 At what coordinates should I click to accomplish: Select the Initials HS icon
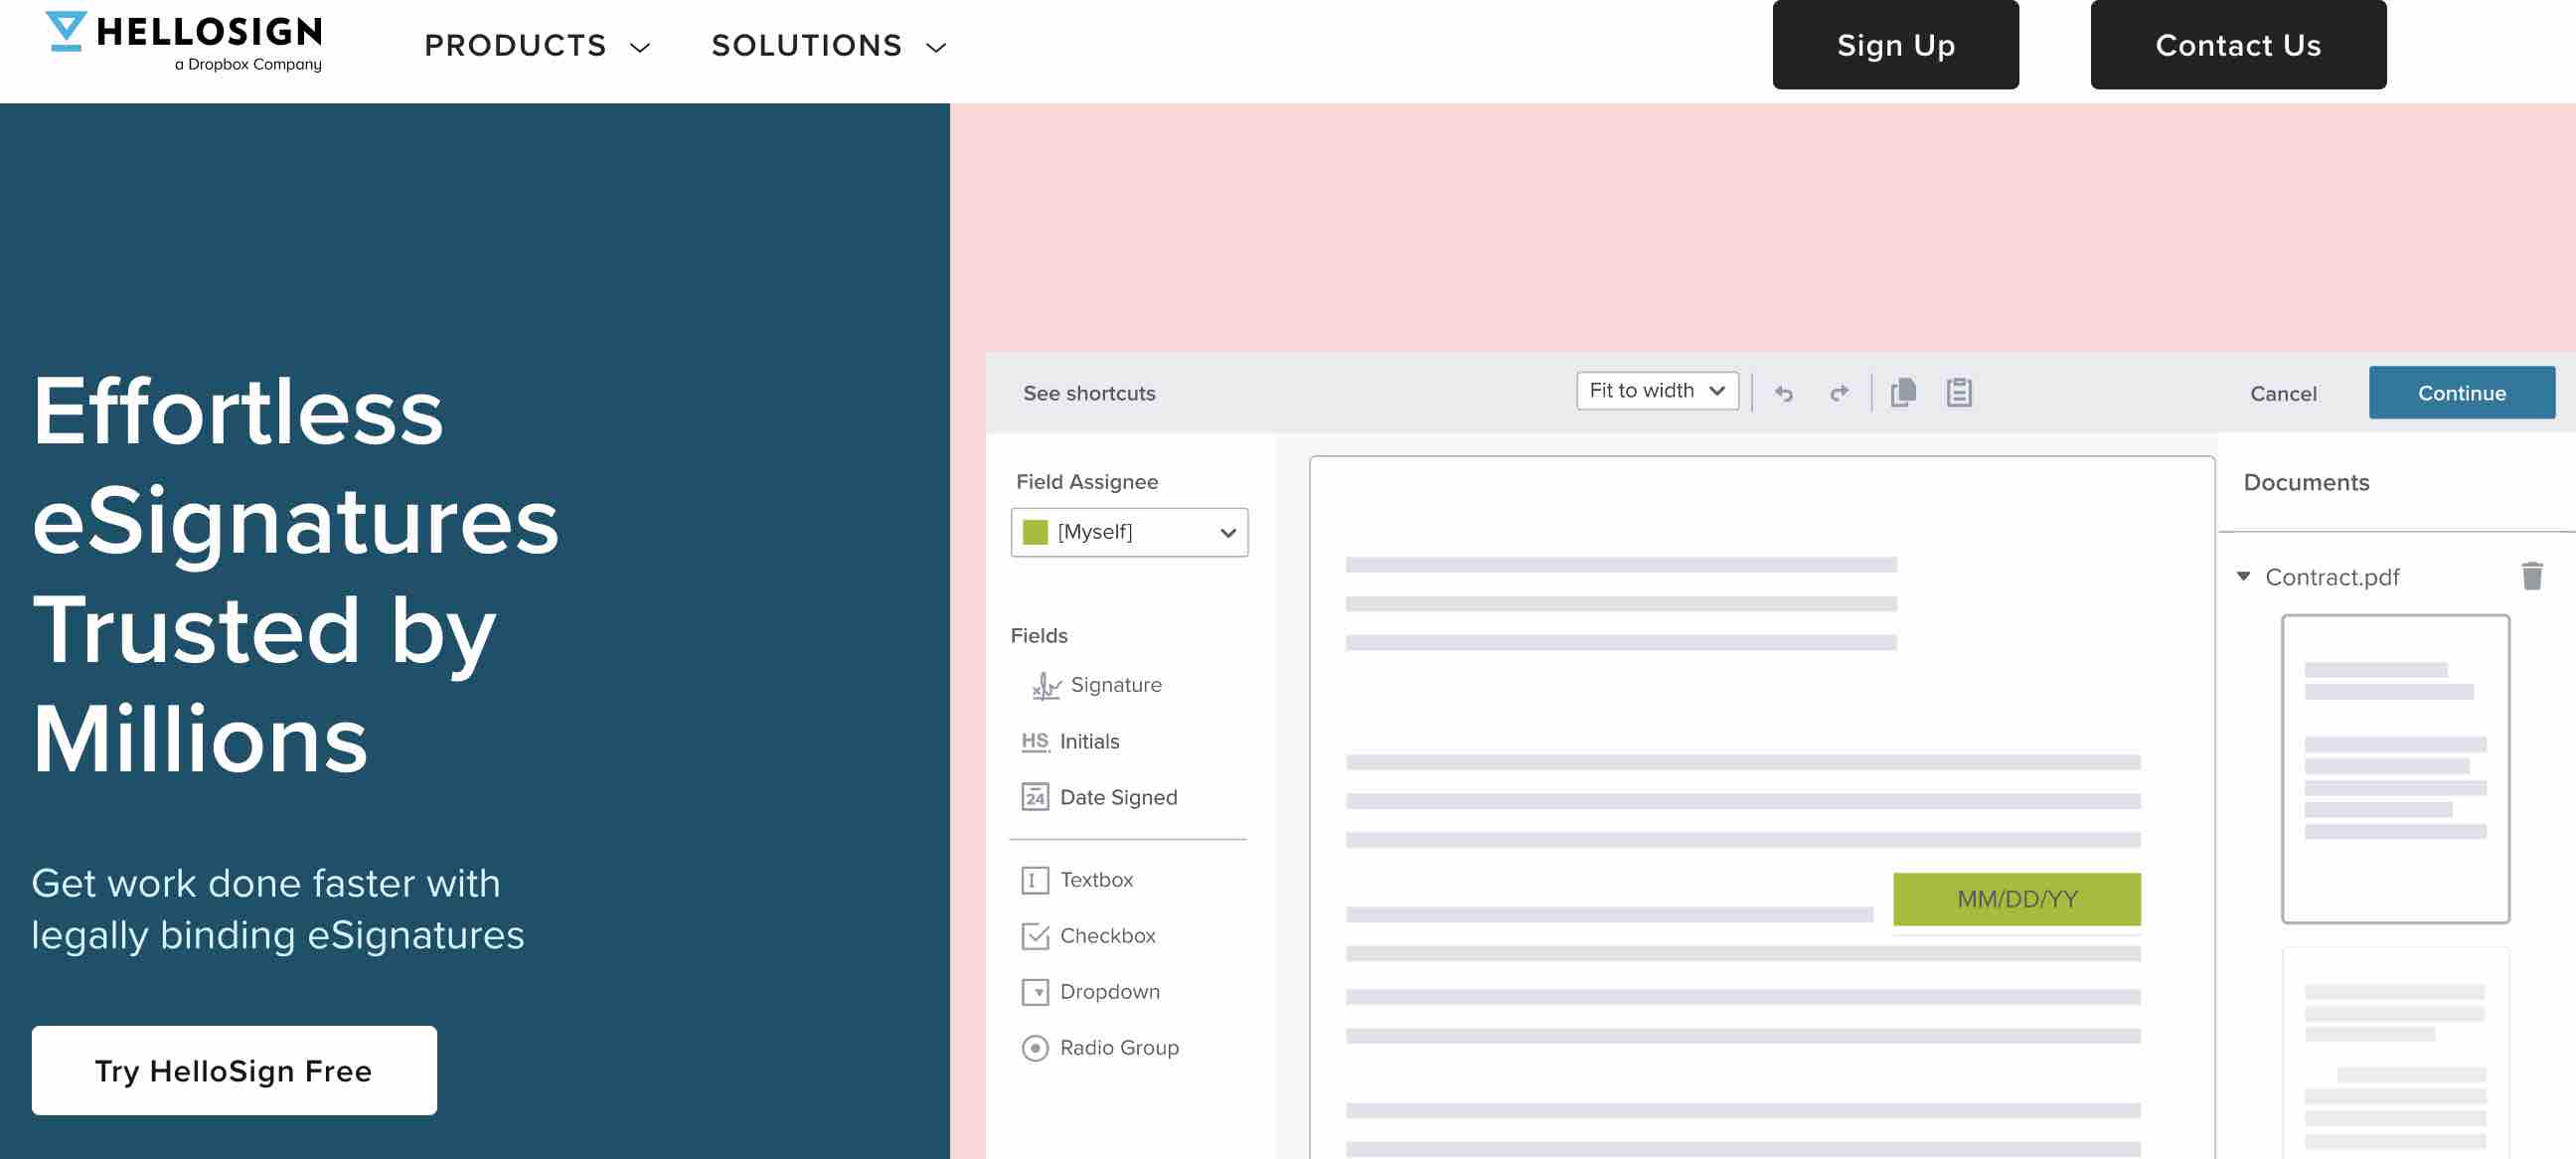(1034, 741)
